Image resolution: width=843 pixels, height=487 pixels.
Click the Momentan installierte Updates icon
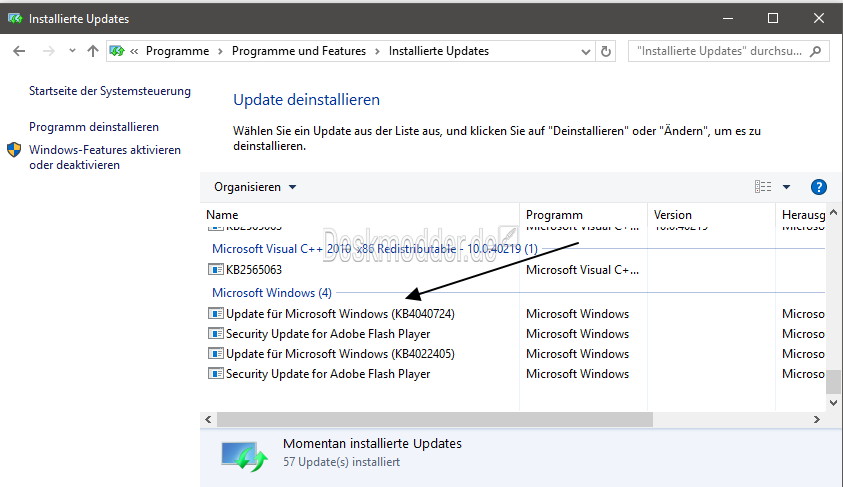pyautogui.click(x=245, y=456)
